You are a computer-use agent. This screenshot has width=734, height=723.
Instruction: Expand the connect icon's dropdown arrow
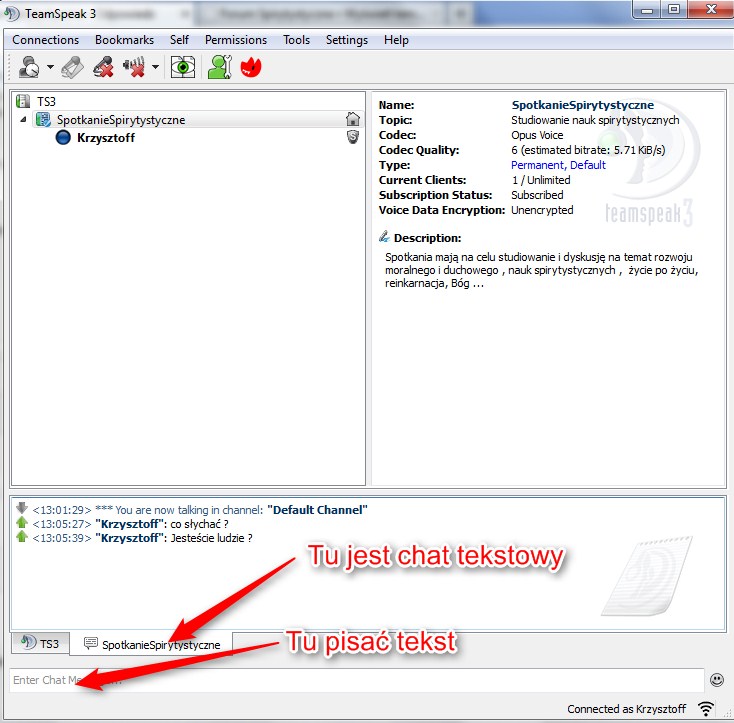click(50, 67)
